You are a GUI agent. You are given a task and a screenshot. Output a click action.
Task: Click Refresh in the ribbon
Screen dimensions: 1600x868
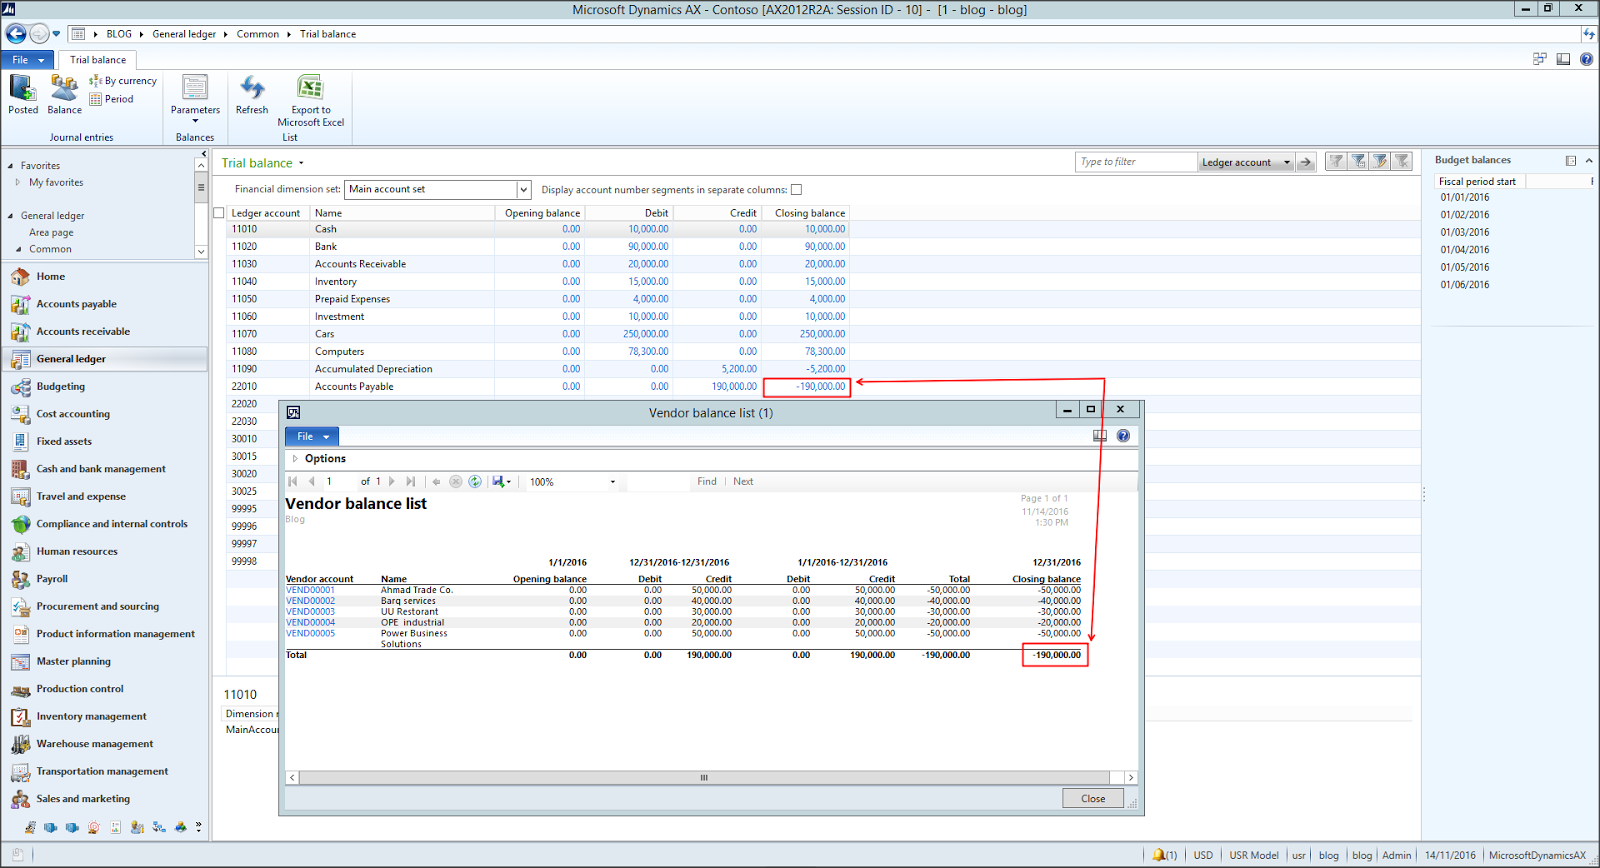pyautogui.click(x=252, y=95)
